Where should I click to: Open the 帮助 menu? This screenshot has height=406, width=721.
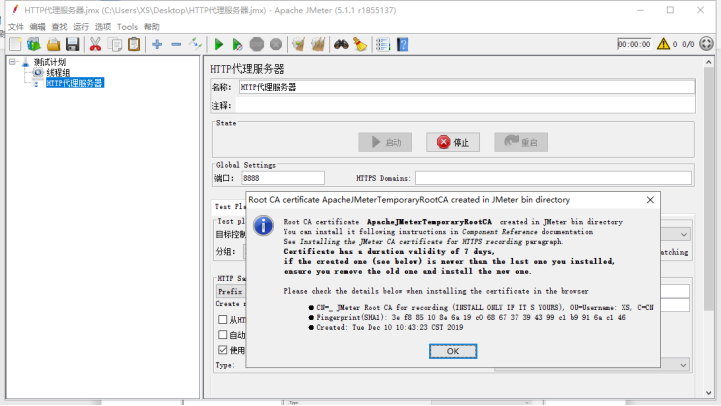pyautogui.click(x=152, y=27)
